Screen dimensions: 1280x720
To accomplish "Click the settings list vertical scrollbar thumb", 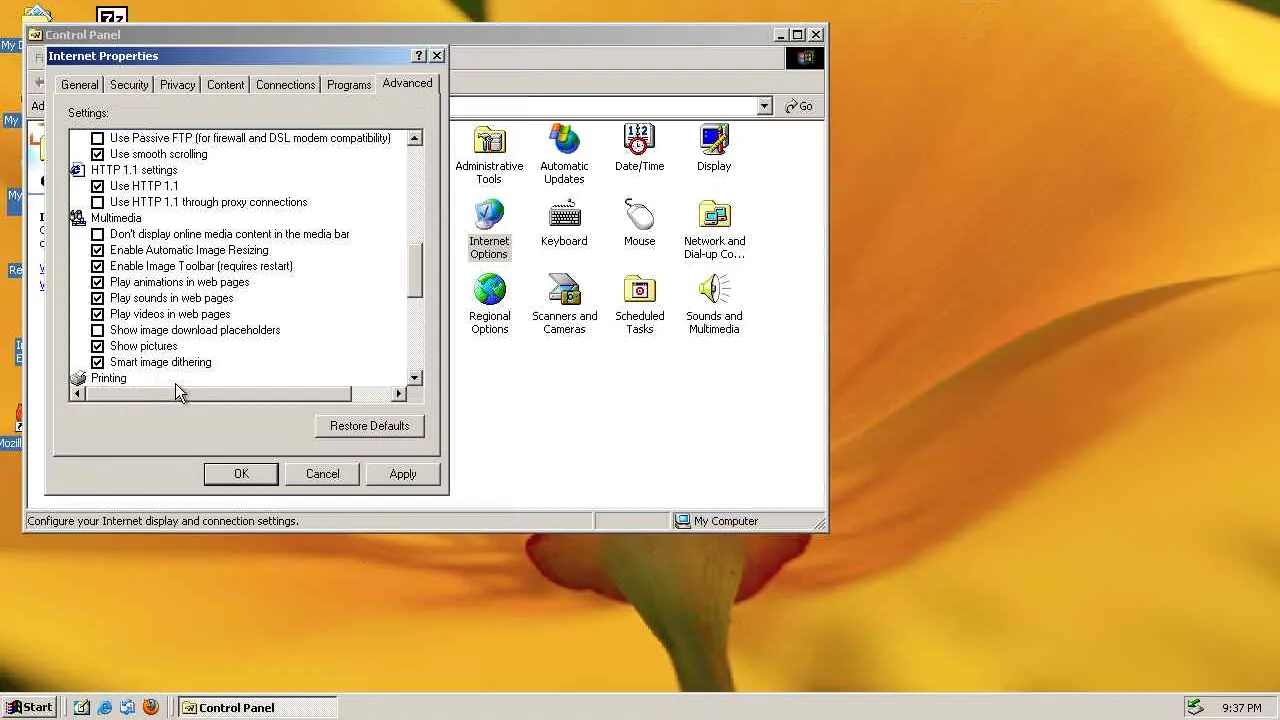I will coord(415,271).
